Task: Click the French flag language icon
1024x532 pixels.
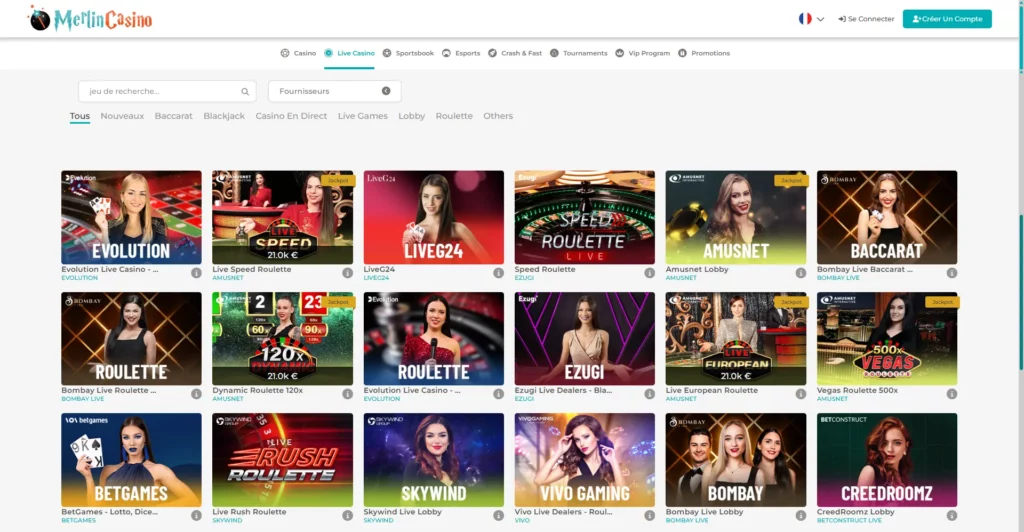Action: 805,19
